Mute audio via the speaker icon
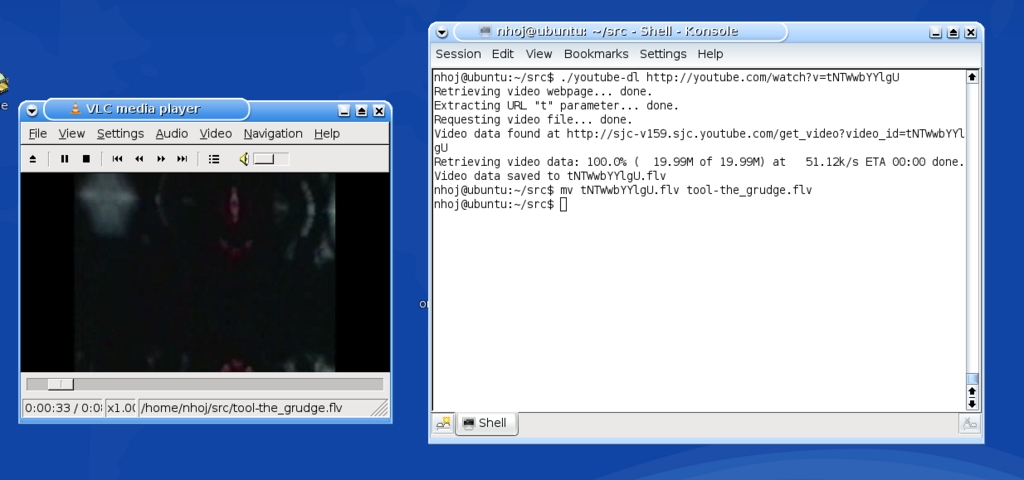 [x=243, y=158]
